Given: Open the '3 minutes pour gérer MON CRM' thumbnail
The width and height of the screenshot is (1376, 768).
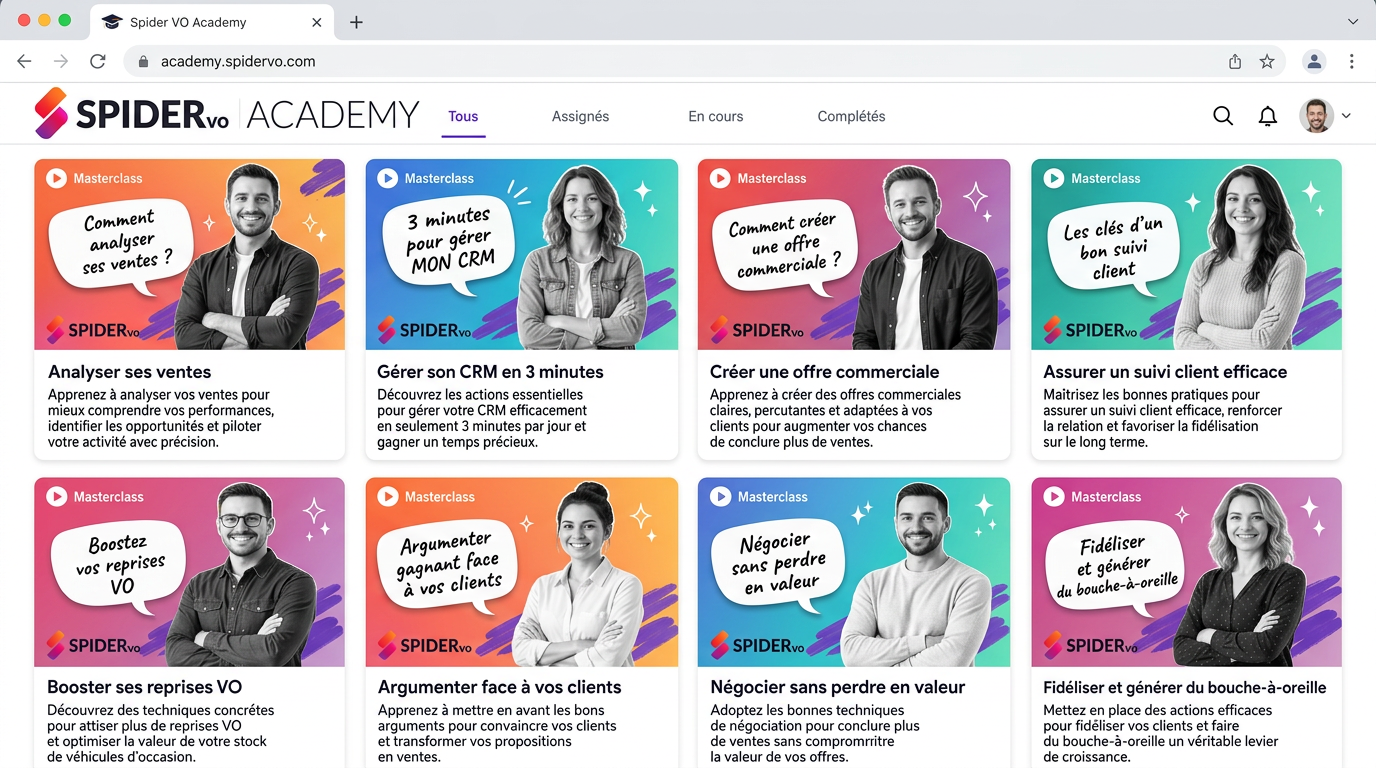Looking at the screenshot, I should tap(521, 254).
